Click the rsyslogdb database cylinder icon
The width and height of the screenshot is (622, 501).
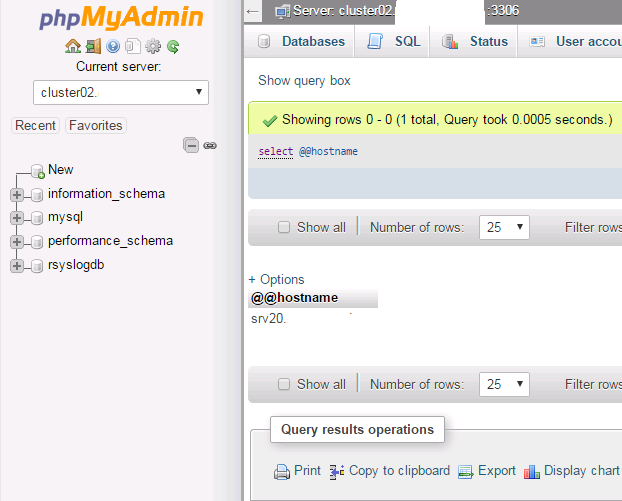(x=37, y=265)
